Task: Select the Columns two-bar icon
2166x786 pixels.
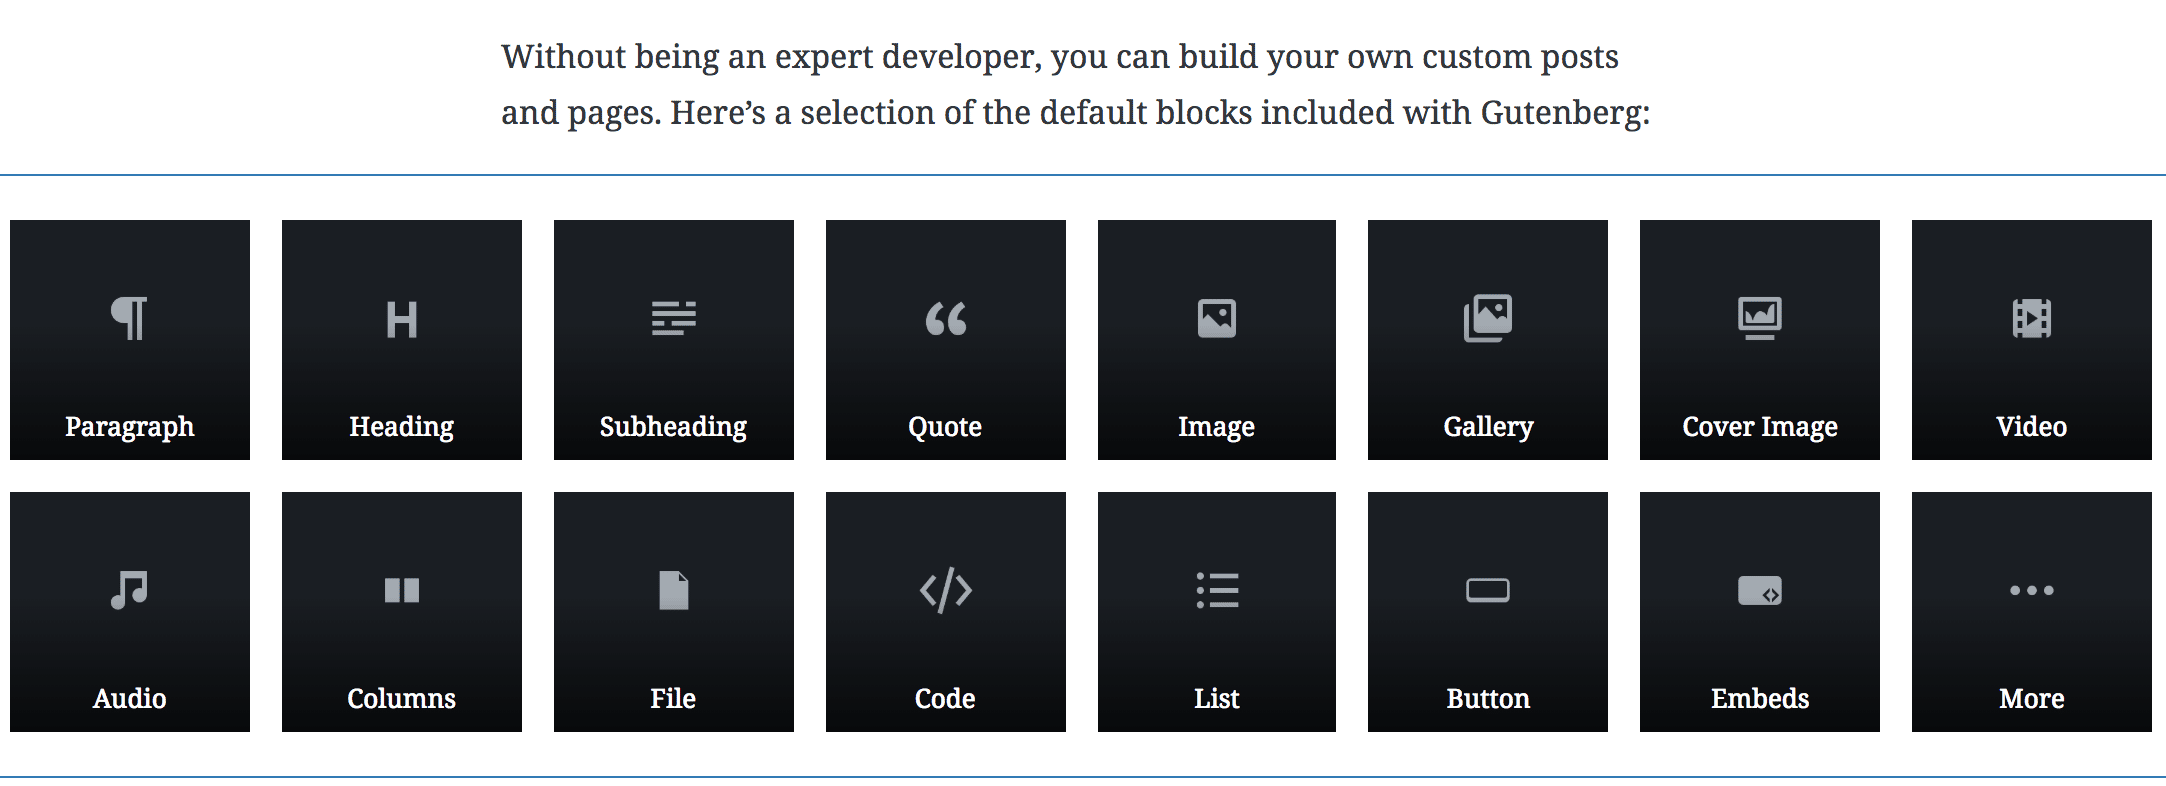Action: click(x=402, y=591)
